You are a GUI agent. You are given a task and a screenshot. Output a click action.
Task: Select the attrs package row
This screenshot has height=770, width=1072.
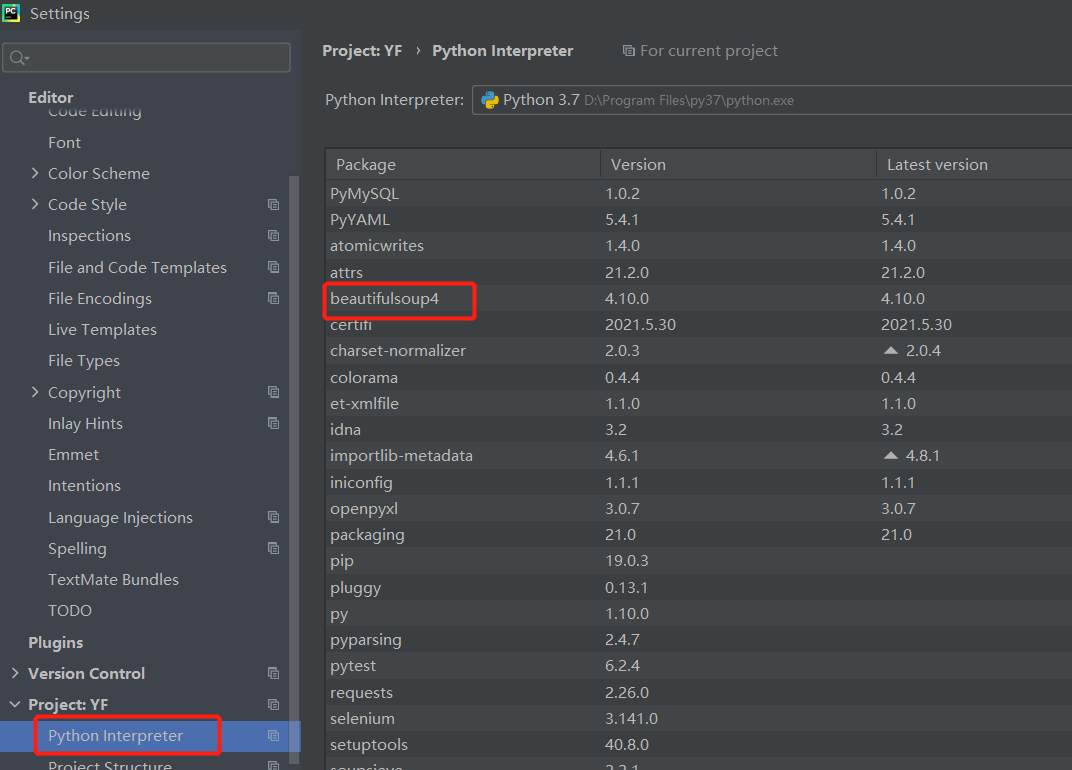point(699,272)
